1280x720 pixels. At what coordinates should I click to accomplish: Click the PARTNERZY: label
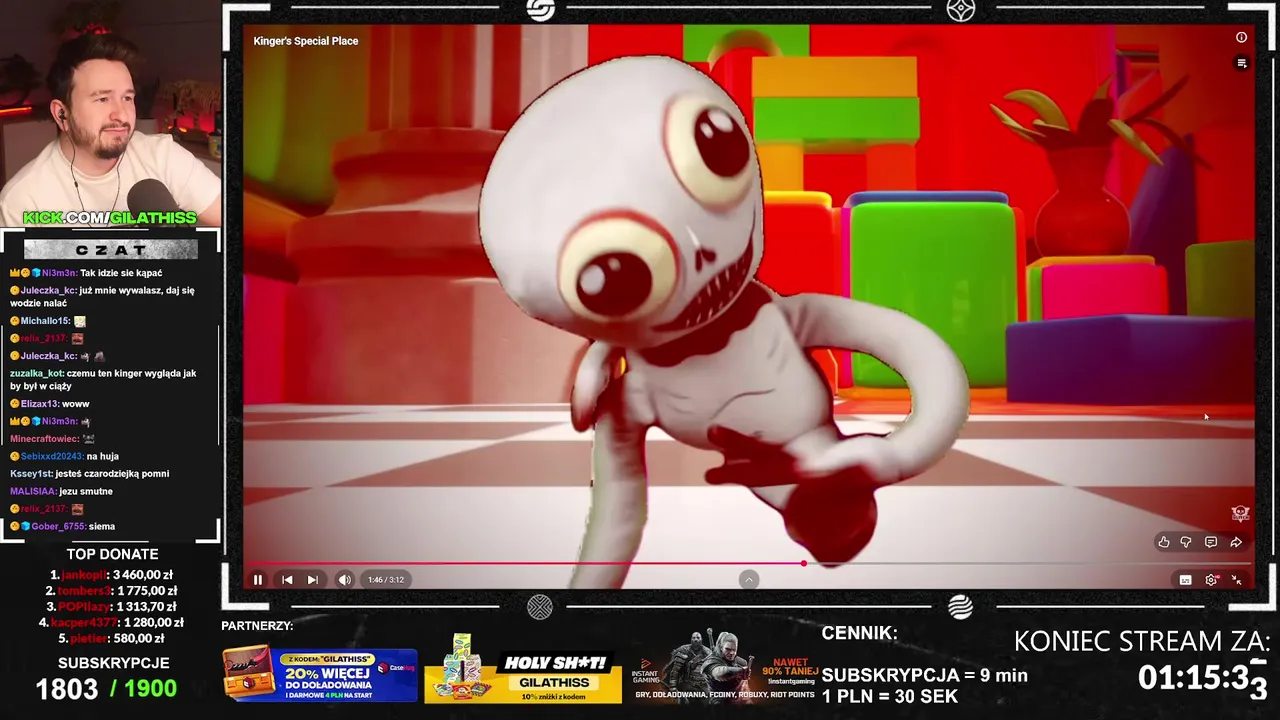(x=257, y=626)
